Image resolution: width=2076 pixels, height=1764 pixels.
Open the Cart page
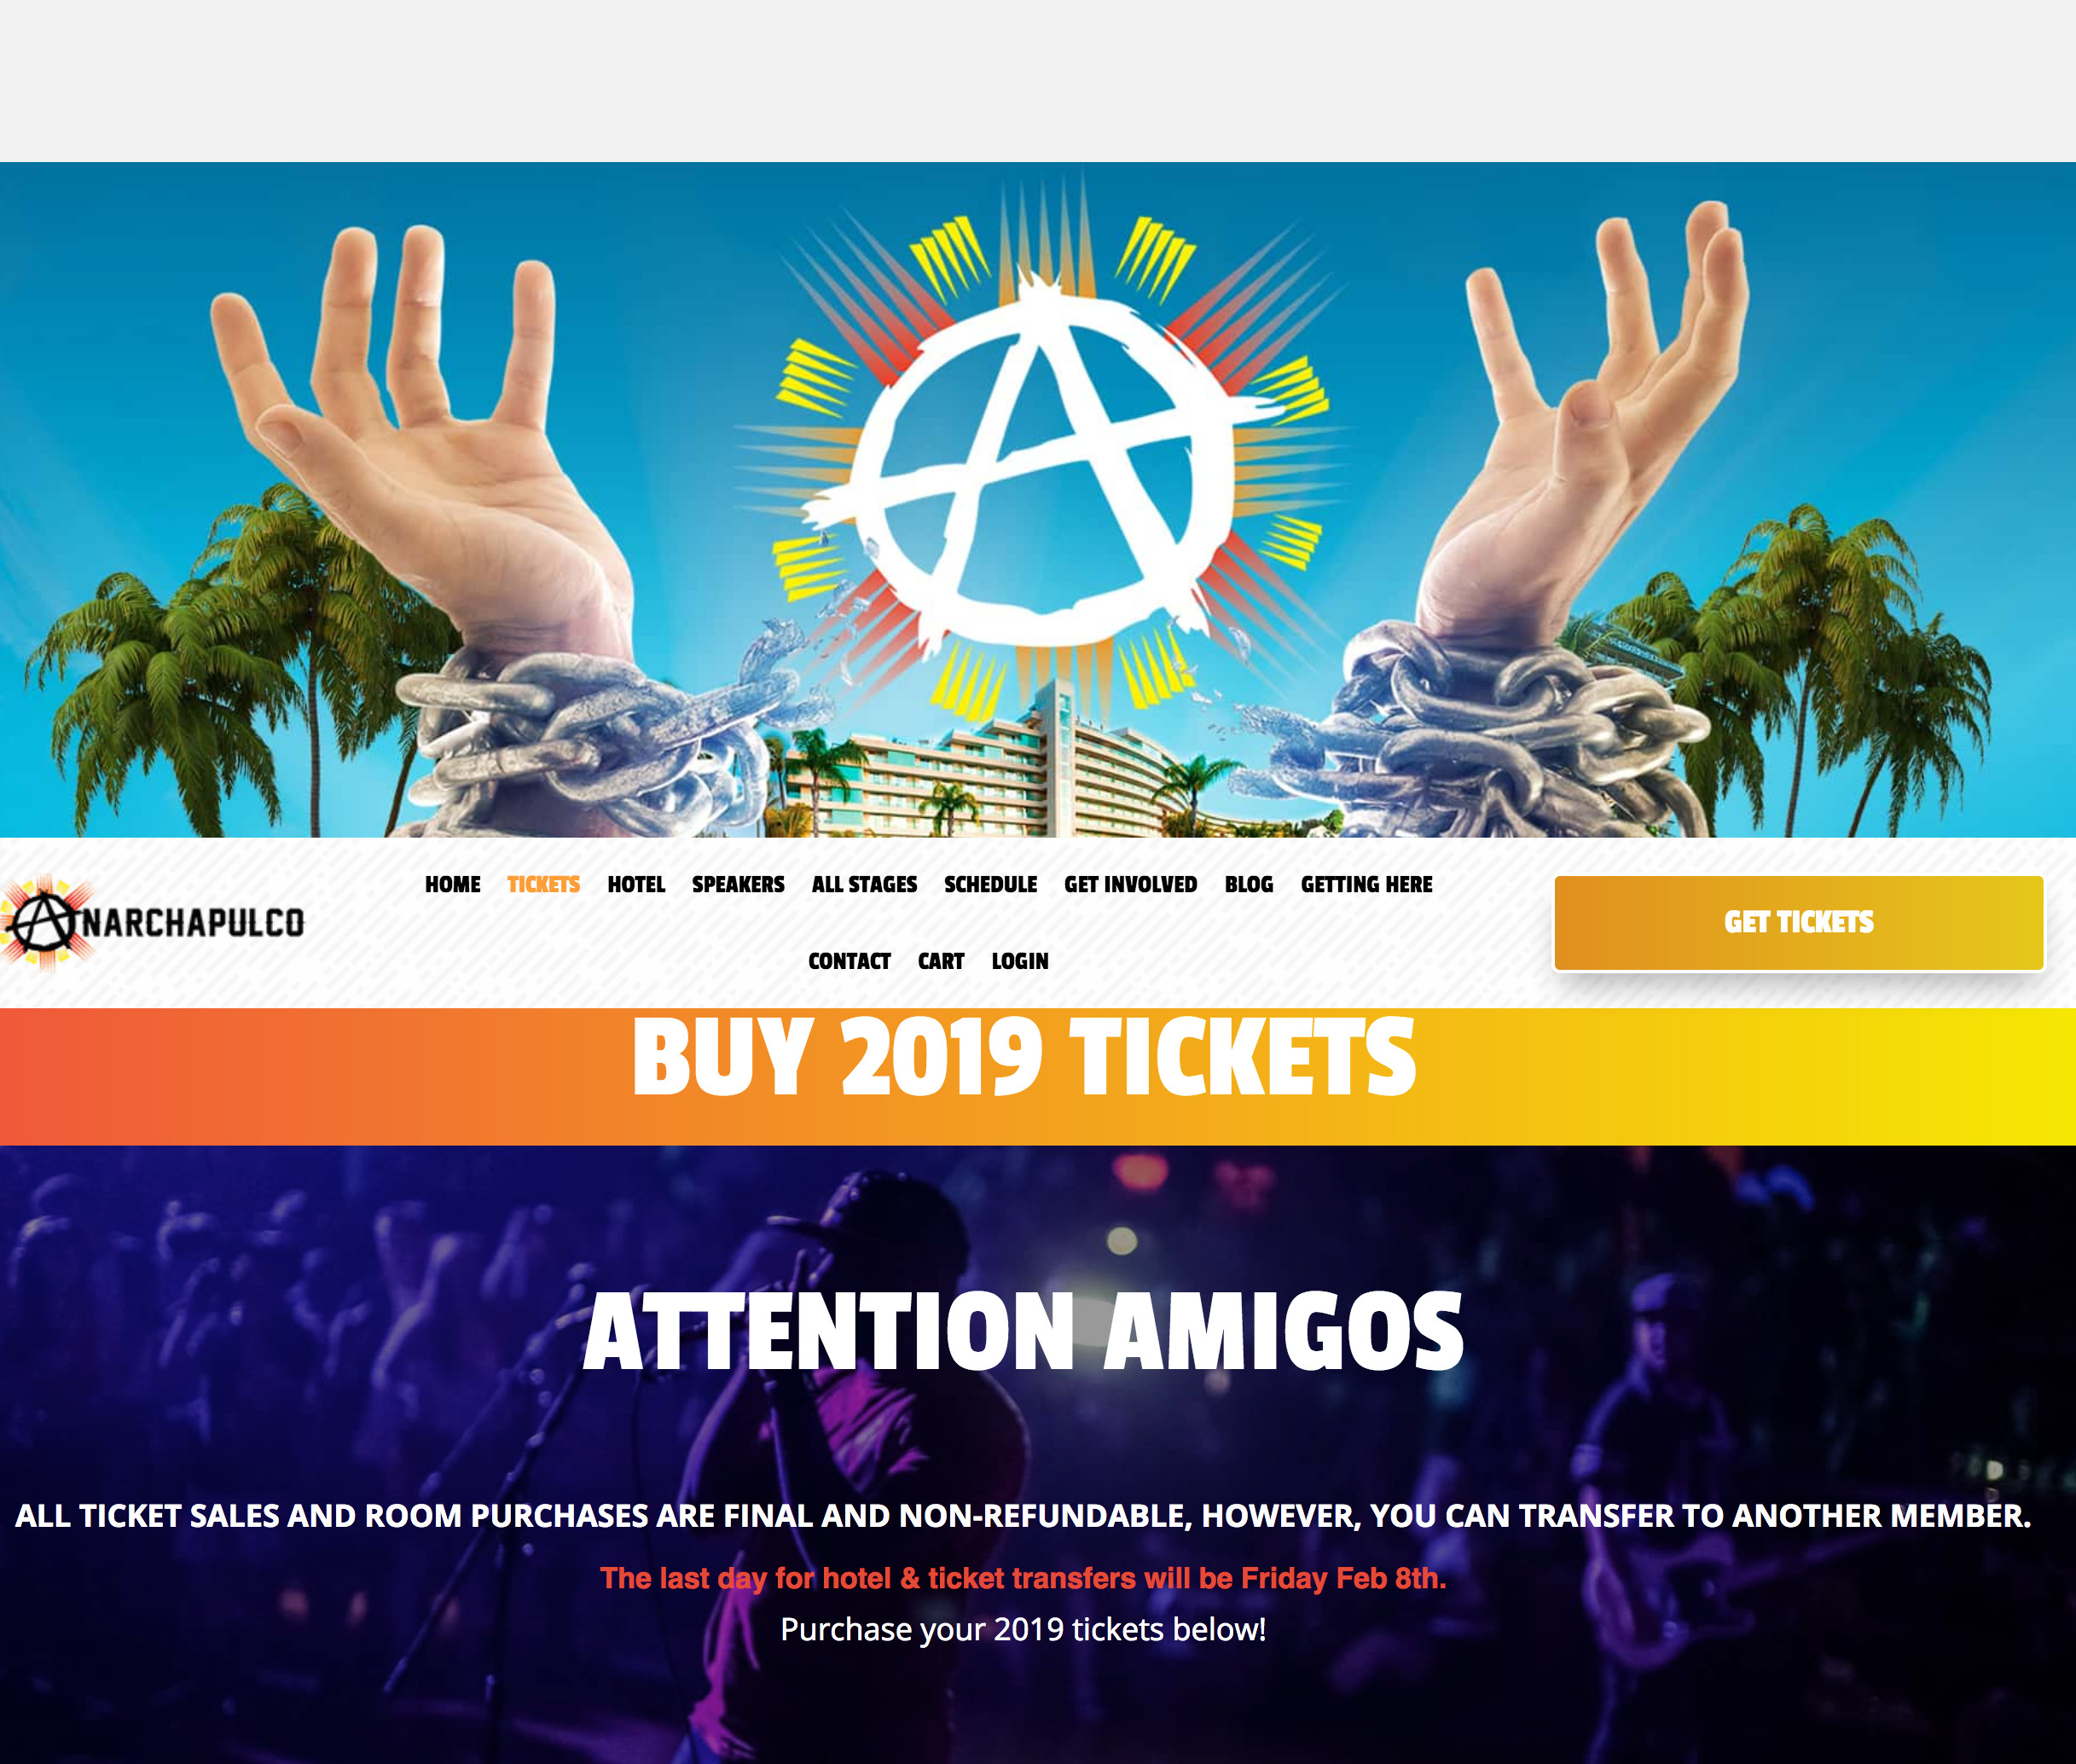click(x=941, y=961)
